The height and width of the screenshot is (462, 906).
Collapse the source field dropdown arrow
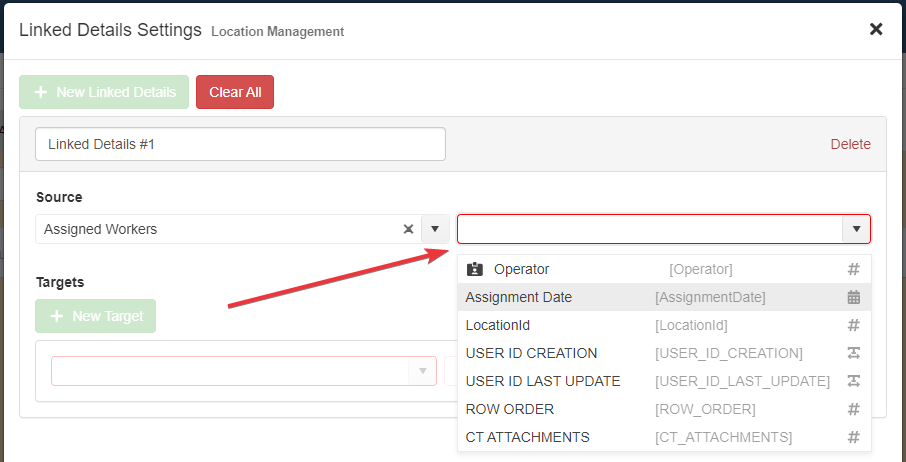click(856, 229)
